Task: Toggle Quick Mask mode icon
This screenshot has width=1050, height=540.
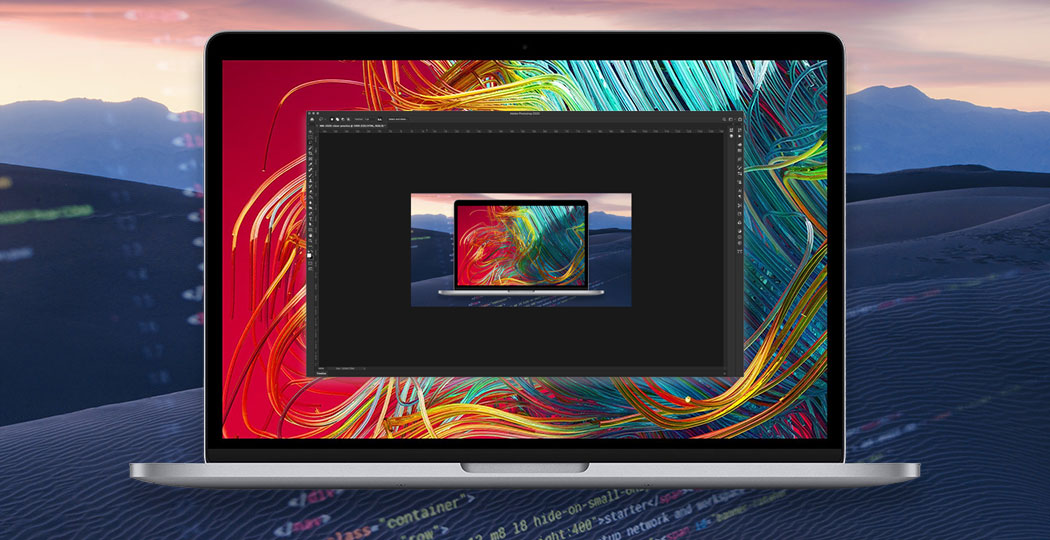Action: [310, 263]
